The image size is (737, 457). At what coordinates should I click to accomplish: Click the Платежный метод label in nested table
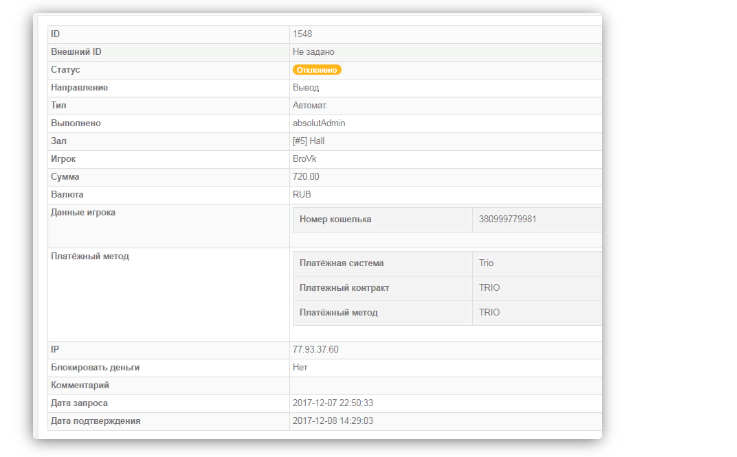(338, 313)
